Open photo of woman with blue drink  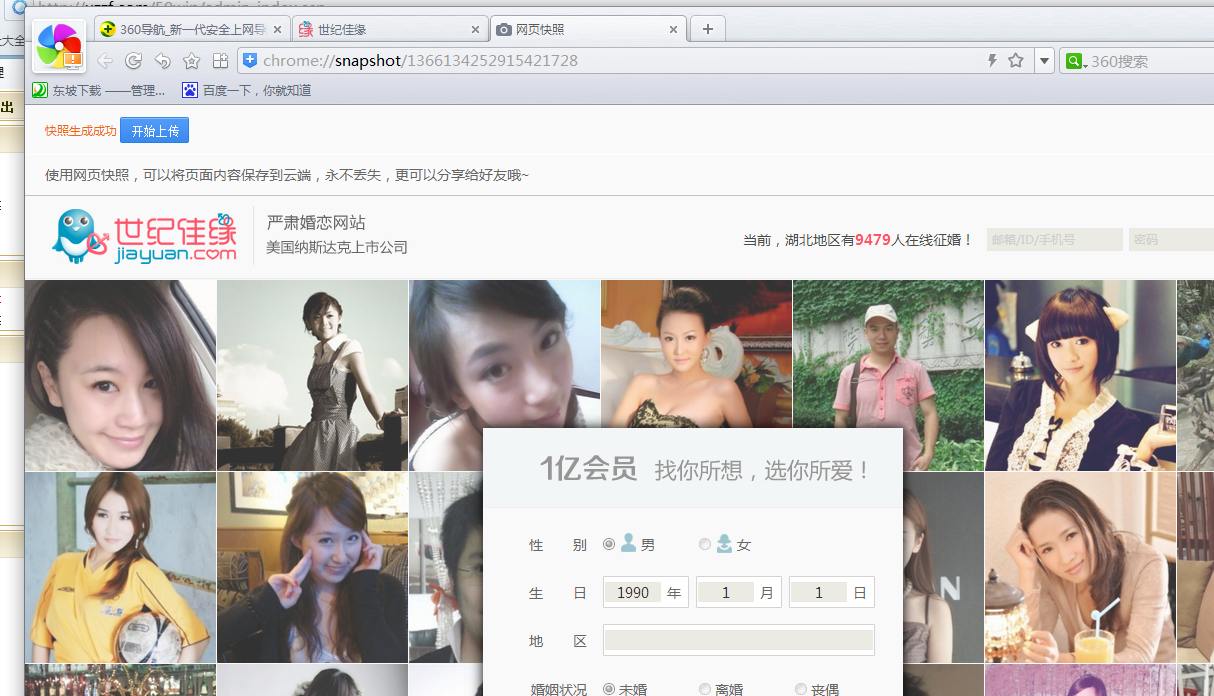point(1080,567)
